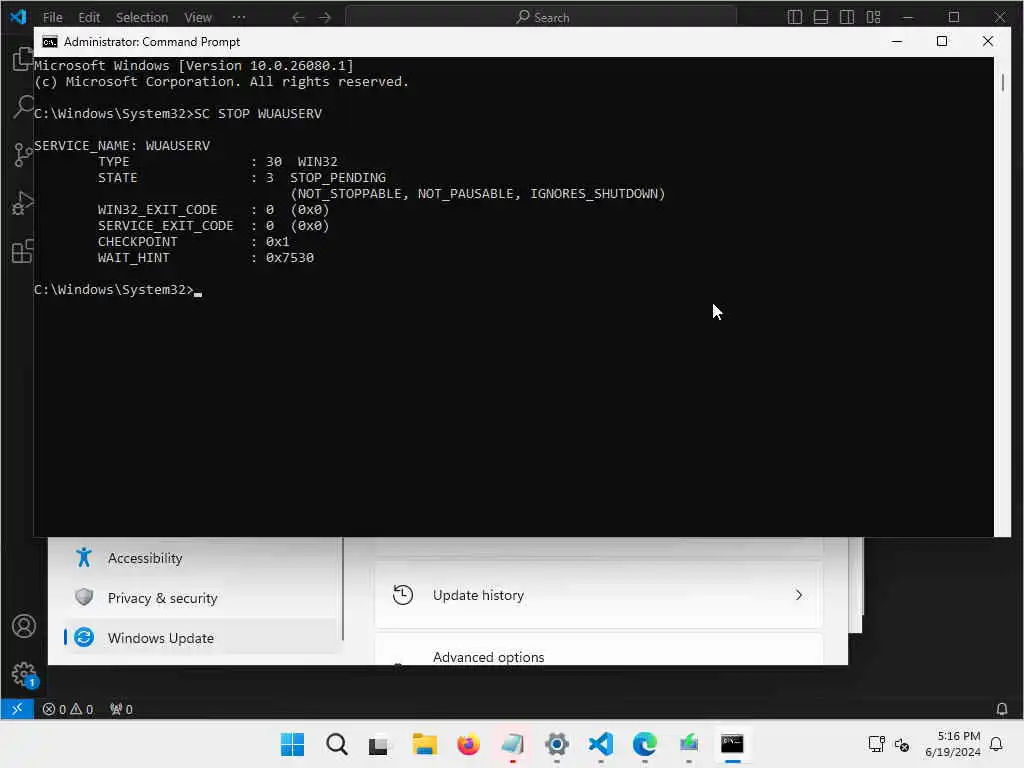Launch Firefox from the taskbar

[x=468, y=744]
